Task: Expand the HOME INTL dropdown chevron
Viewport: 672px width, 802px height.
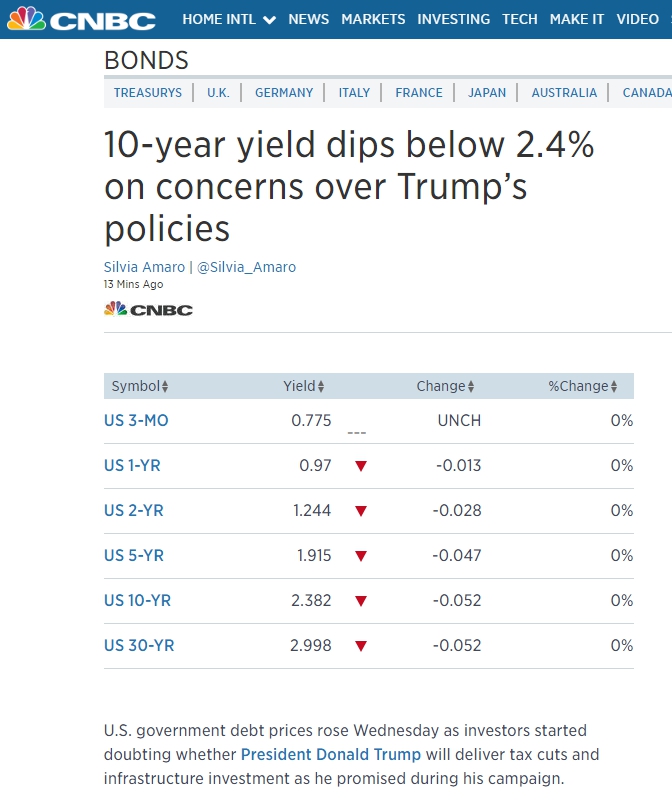Action: [x=269, y=20]
